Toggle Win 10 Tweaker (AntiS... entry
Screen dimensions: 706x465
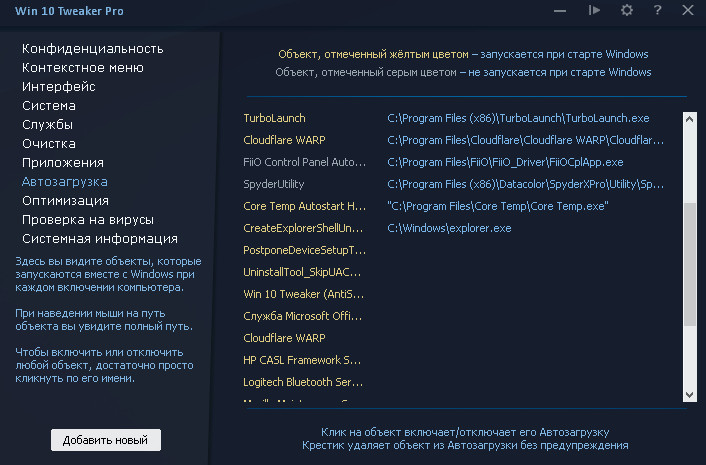click(x=303, y=294)
